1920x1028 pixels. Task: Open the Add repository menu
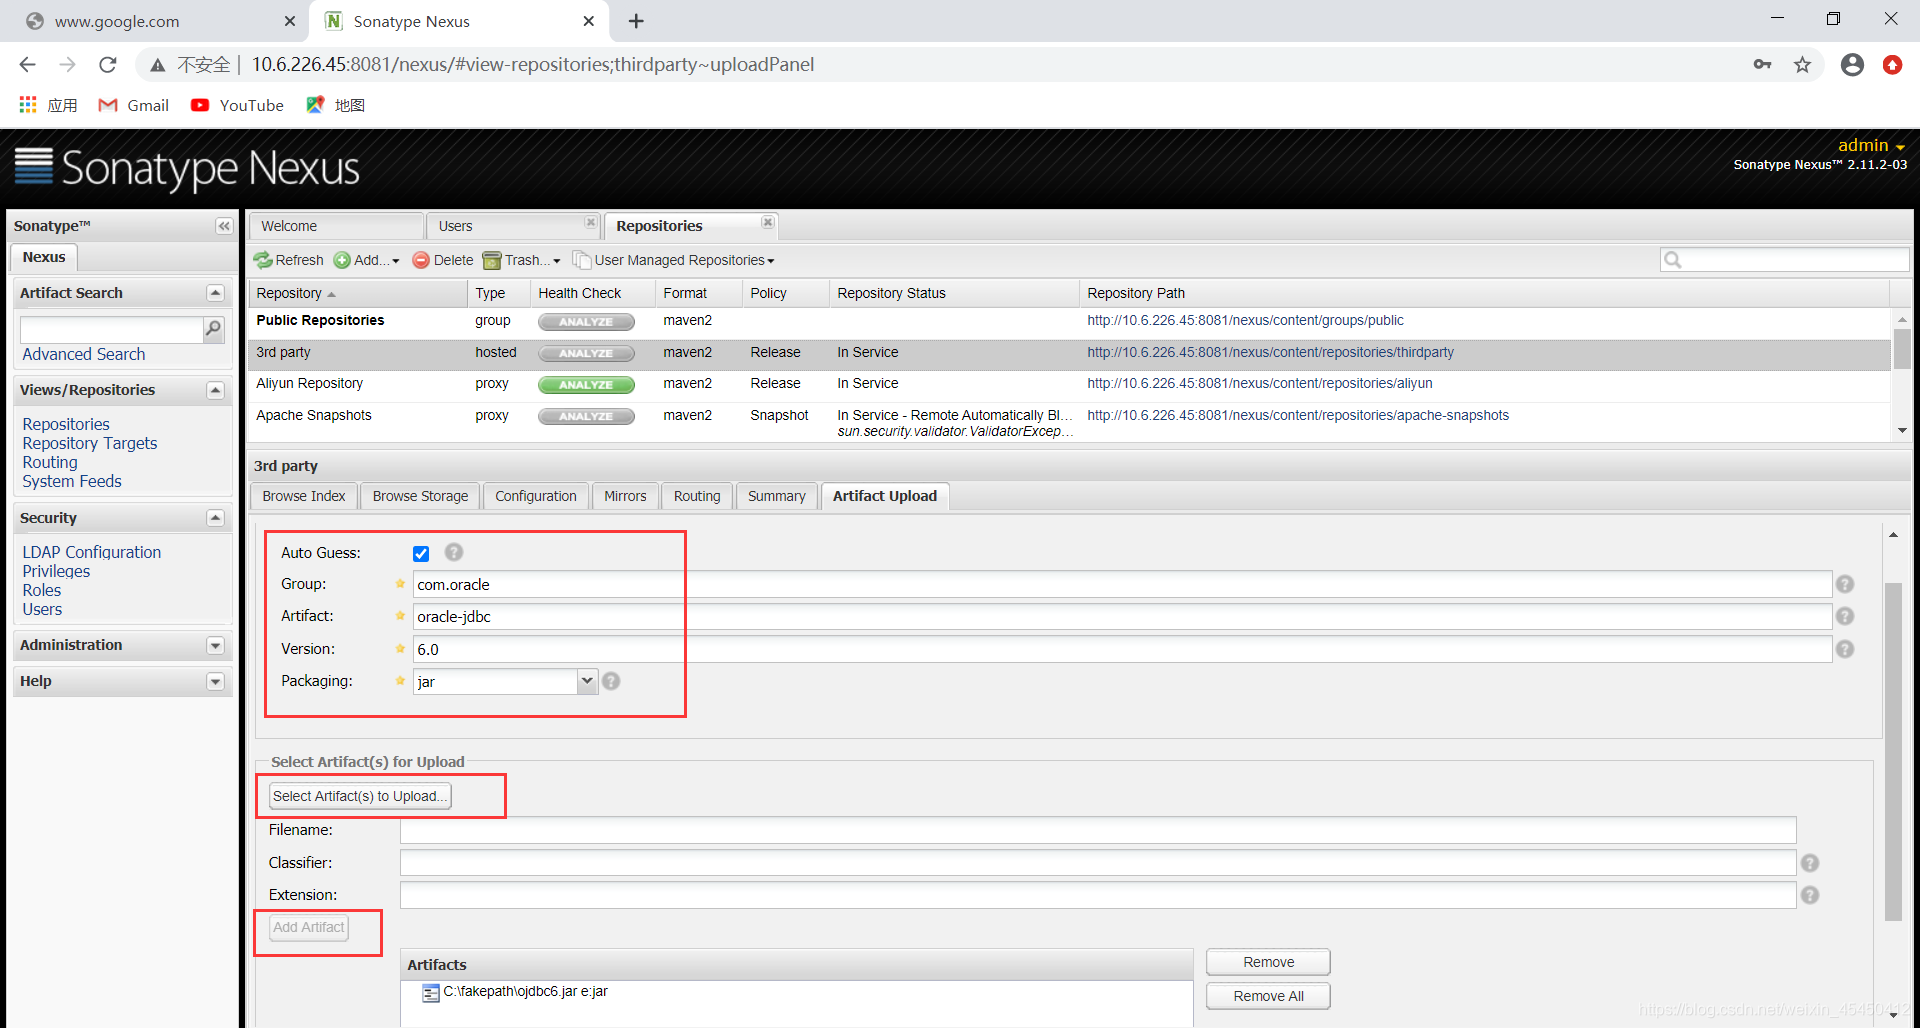tap(366, 260)
